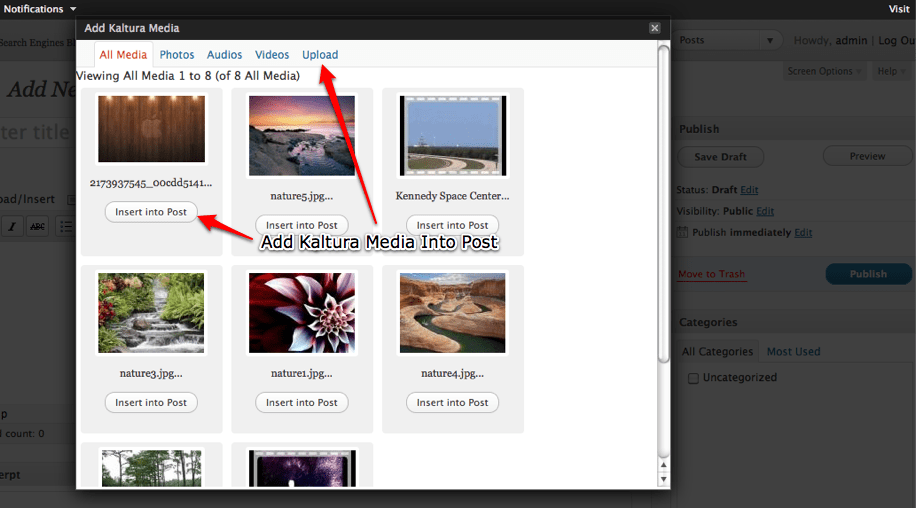
Task: Select the nature5 sunset coast thumbnail
Action: coord(301,135)
